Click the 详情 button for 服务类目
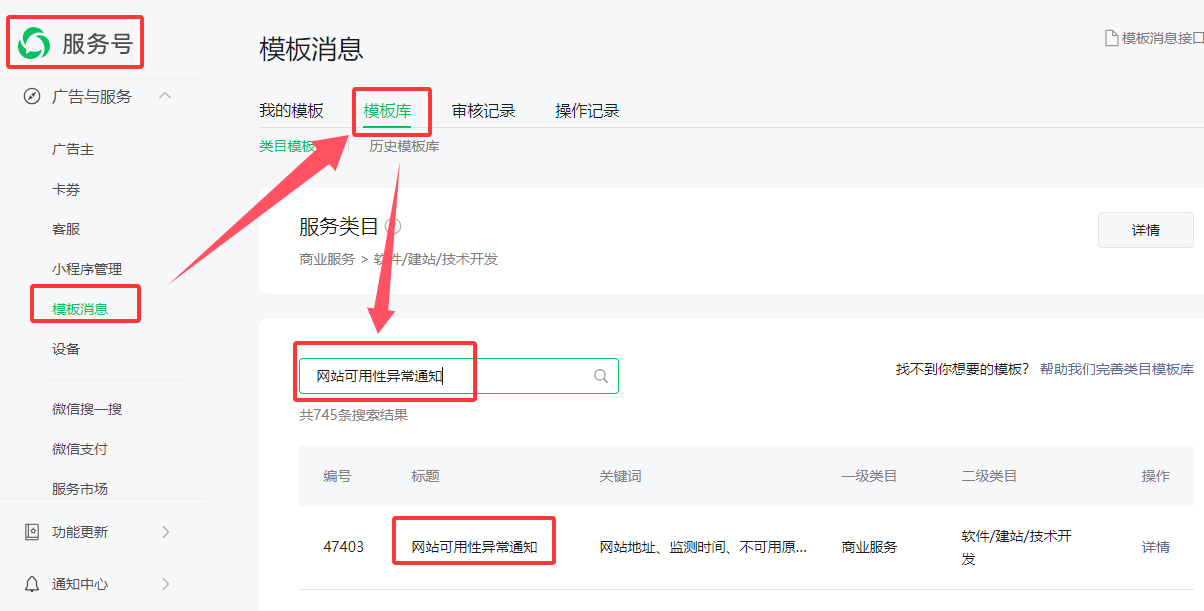The height and width of the screenshot is (611, 1204). coord(1146,230)
